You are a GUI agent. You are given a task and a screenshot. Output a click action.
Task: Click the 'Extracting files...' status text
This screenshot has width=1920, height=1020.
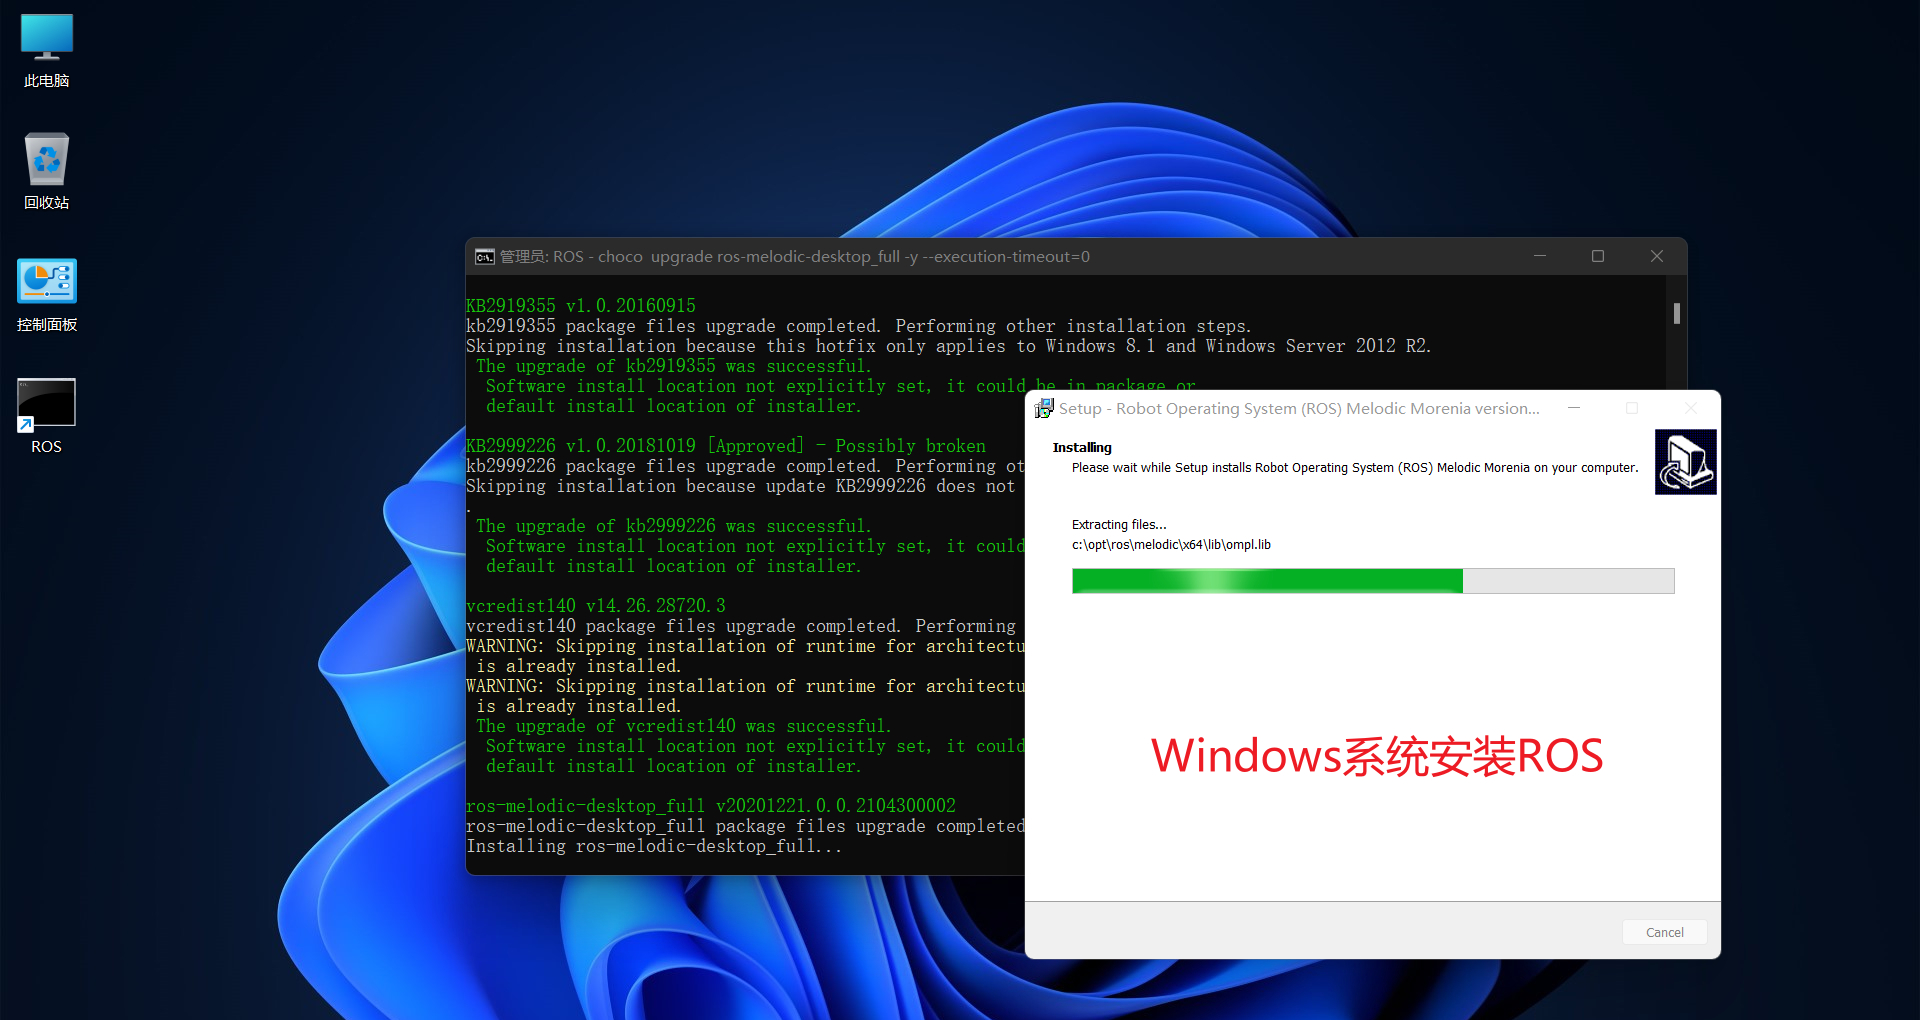click(x=1119, y=525)
